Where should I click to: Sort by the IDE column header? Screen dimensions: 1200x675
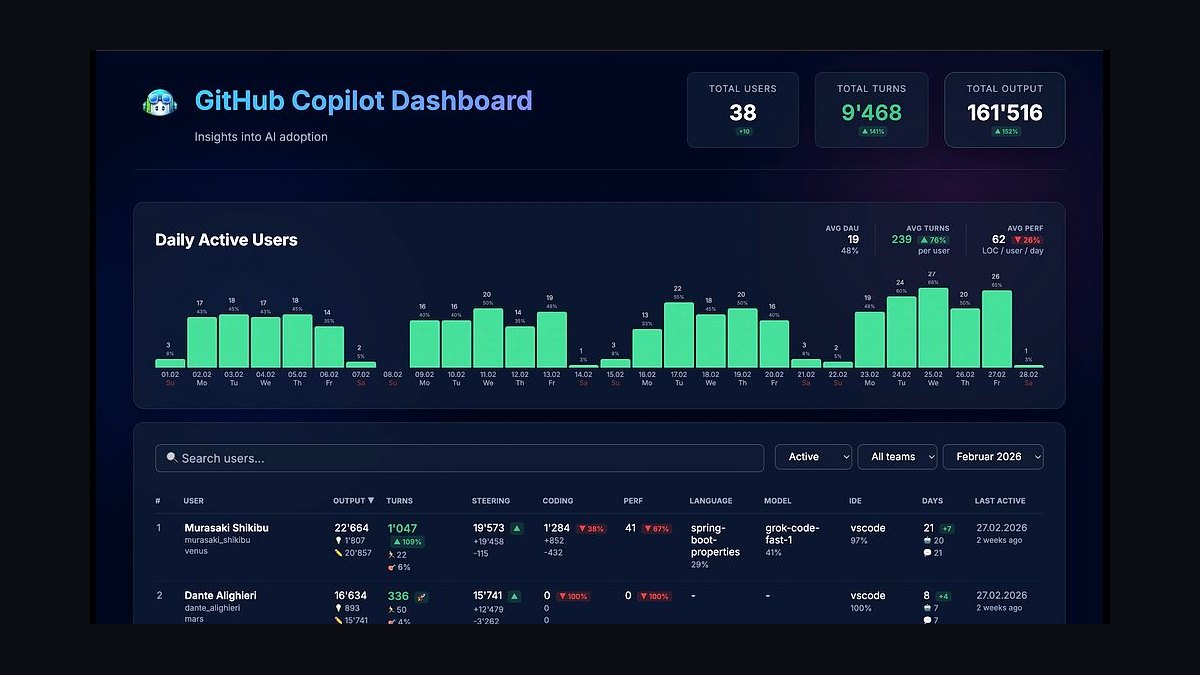[x=855, y=501]
